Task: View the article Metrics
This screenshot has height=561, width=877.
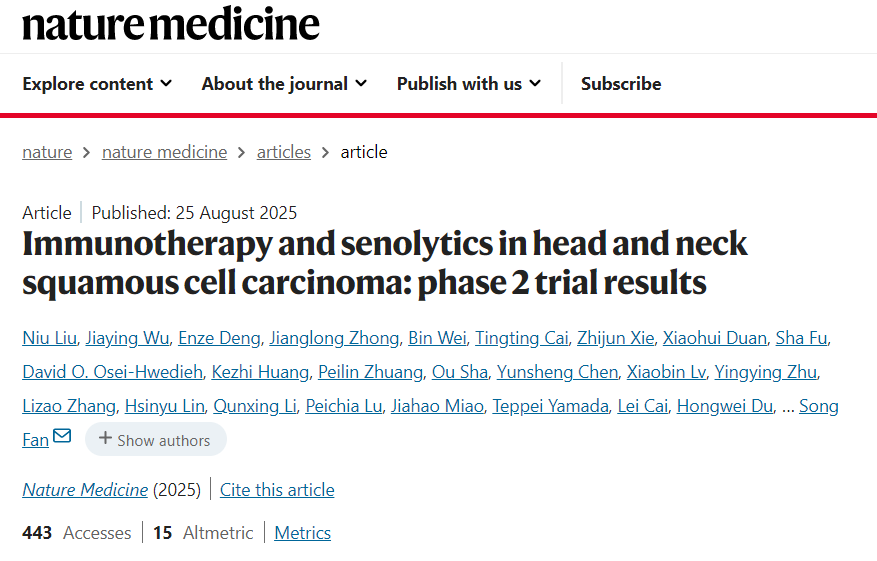Action: pos(302,533)
